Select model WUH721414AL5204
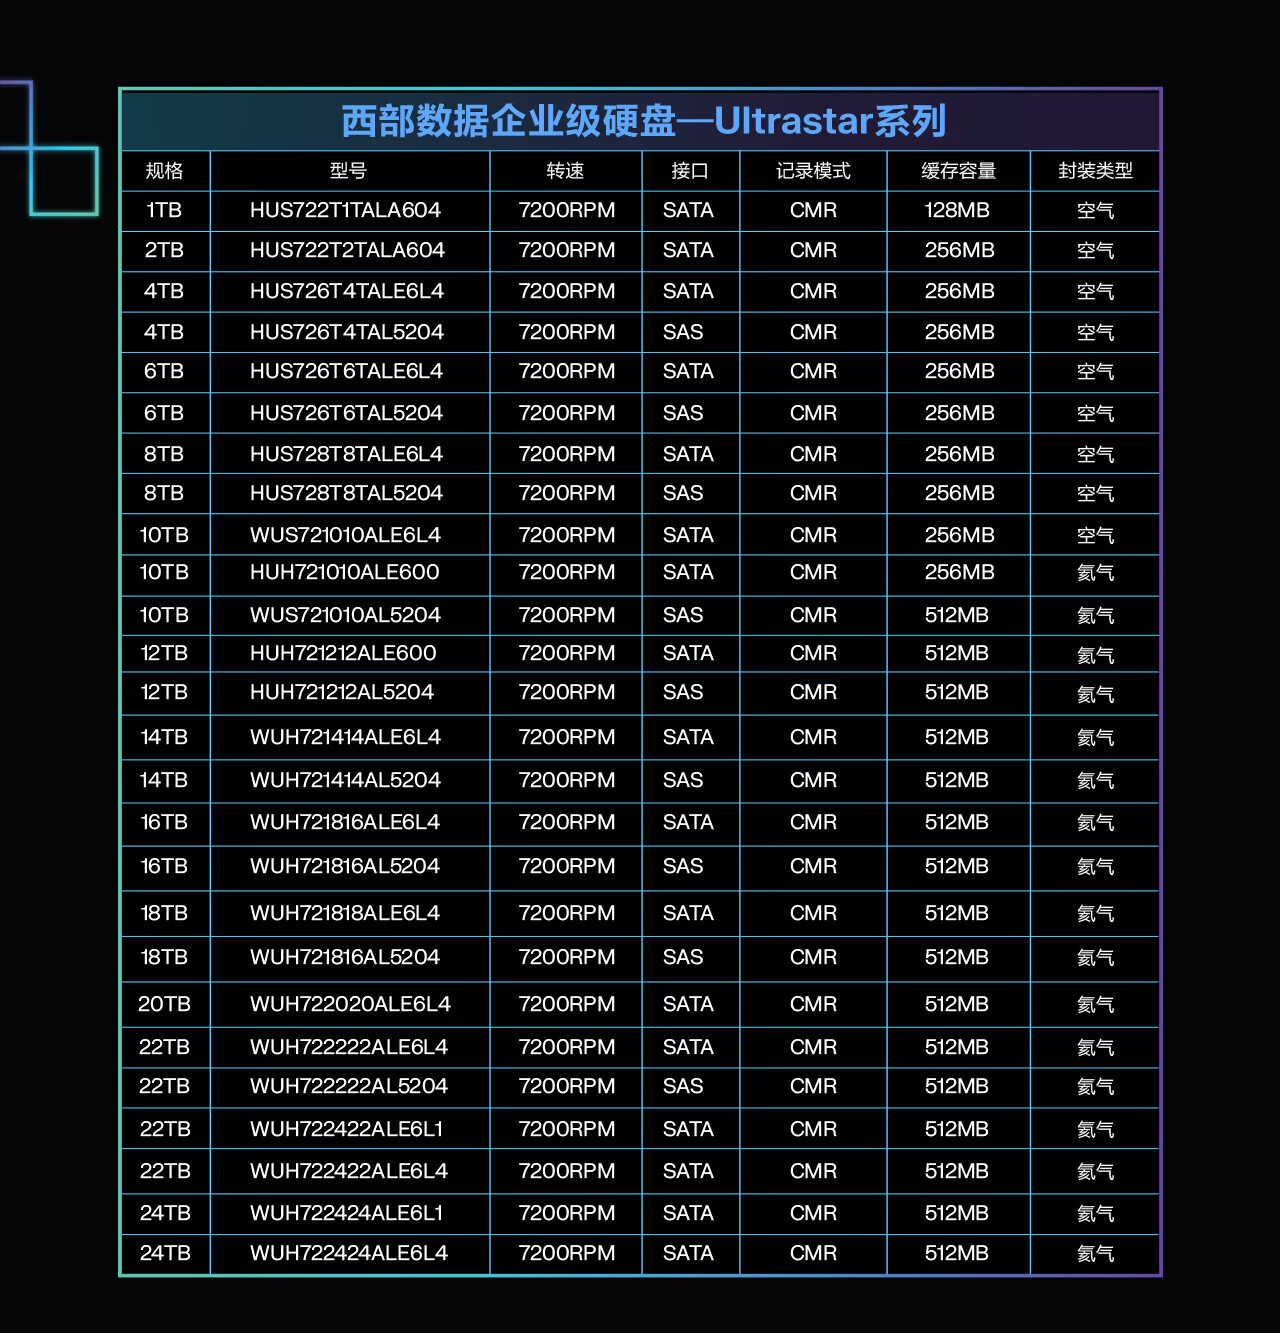 tap(345, 780)
